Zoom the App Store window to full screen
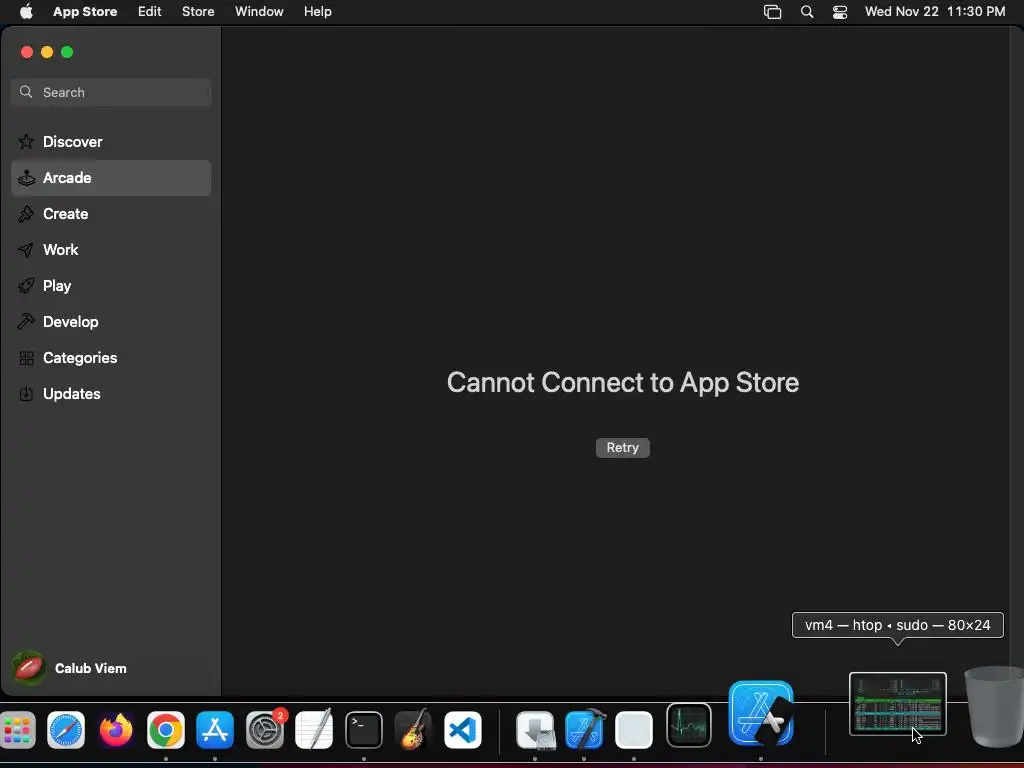Image resolution: width=1024 pixels, height=768 pixels. (x=67, y=52)
